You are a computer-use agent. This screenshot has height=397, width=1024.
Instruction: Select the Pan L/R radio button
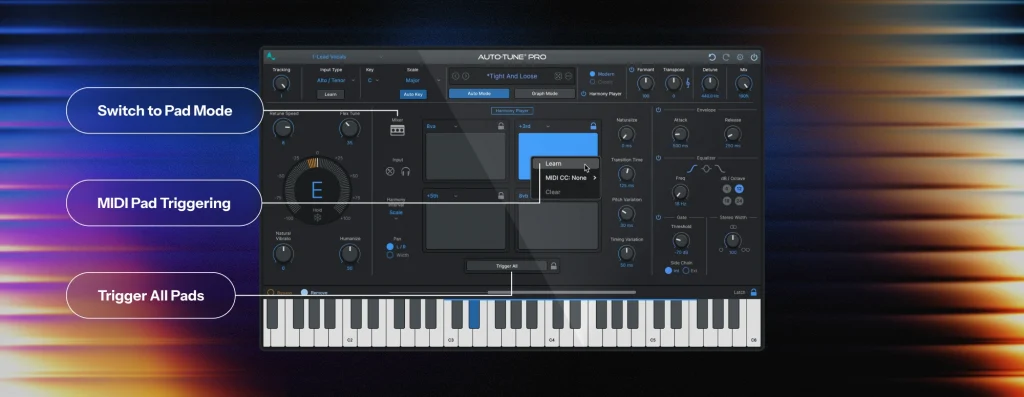(x=391, y=247)
